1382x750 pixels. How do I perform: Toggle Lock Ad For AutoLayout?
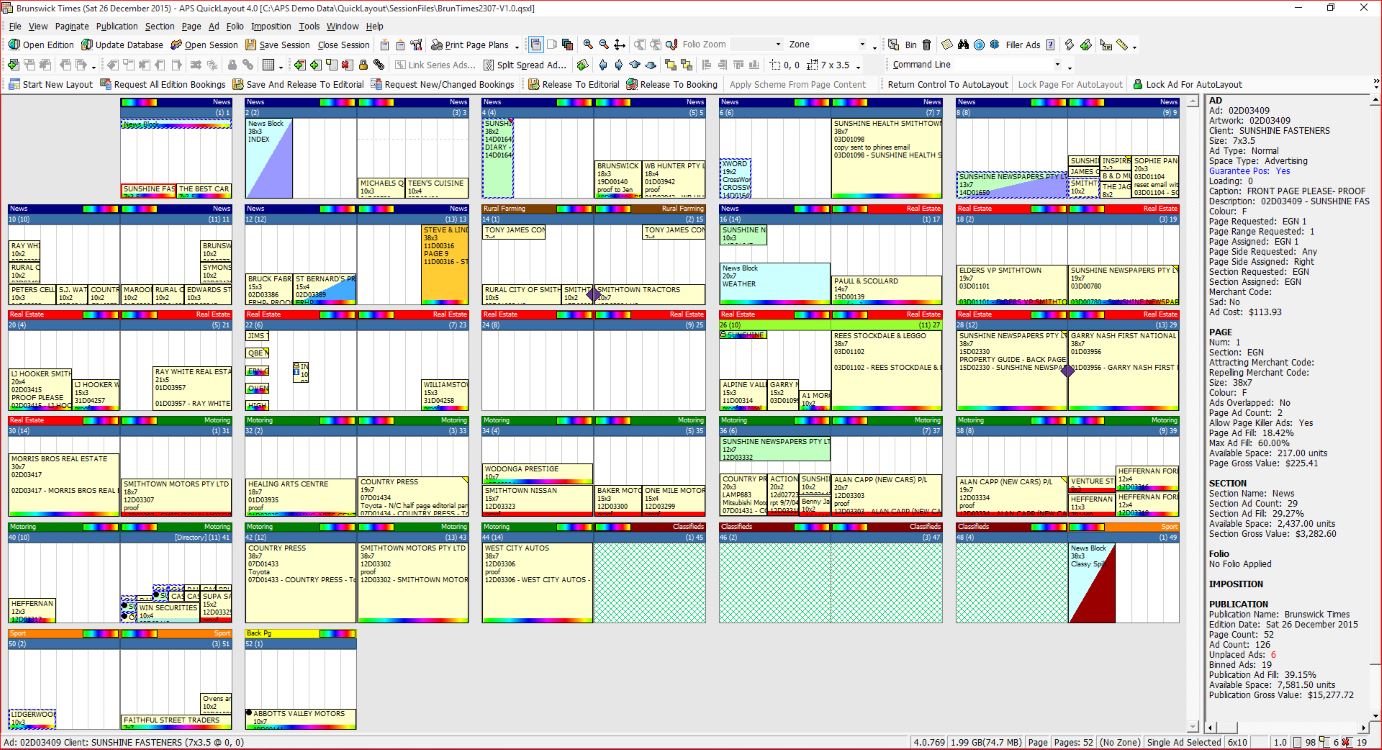tap(1187, 85)
